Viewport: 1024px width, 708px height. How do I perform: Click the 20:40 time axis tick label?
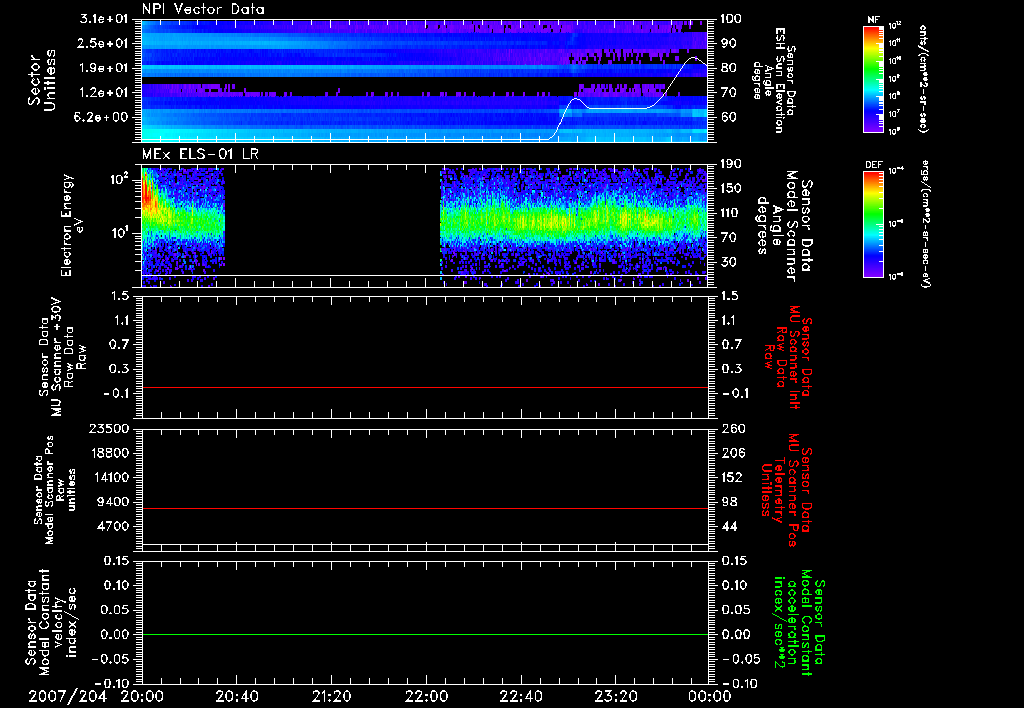point(237,696)
